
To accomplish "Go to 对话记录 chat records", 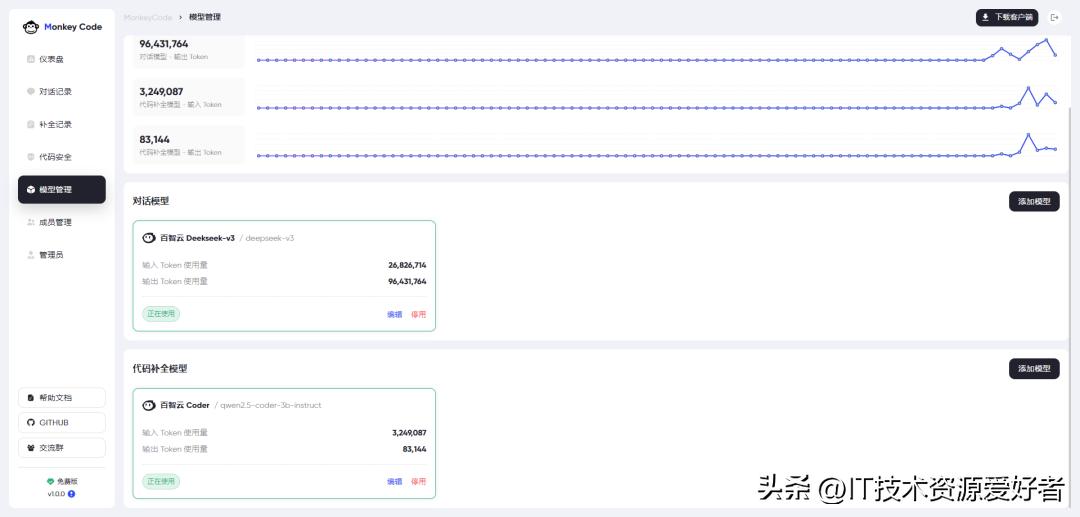I will pos(62,92).
